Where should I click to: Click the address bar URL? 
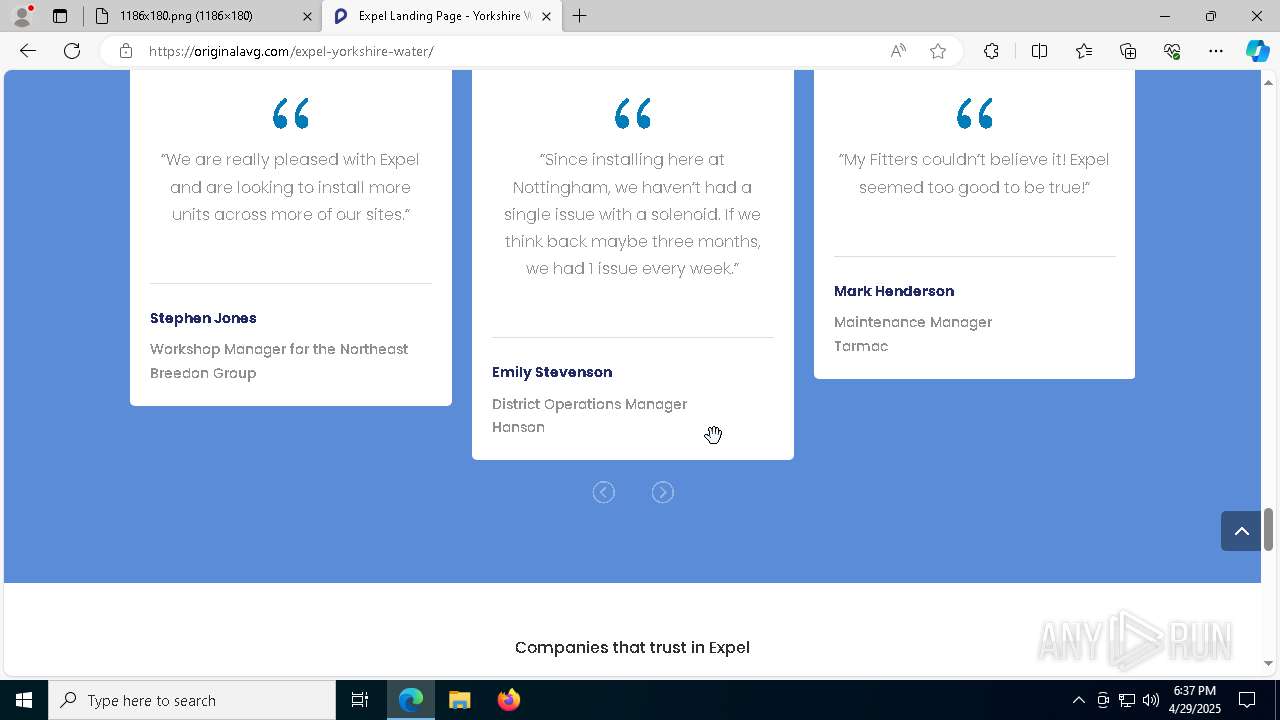tap(291, 51)
